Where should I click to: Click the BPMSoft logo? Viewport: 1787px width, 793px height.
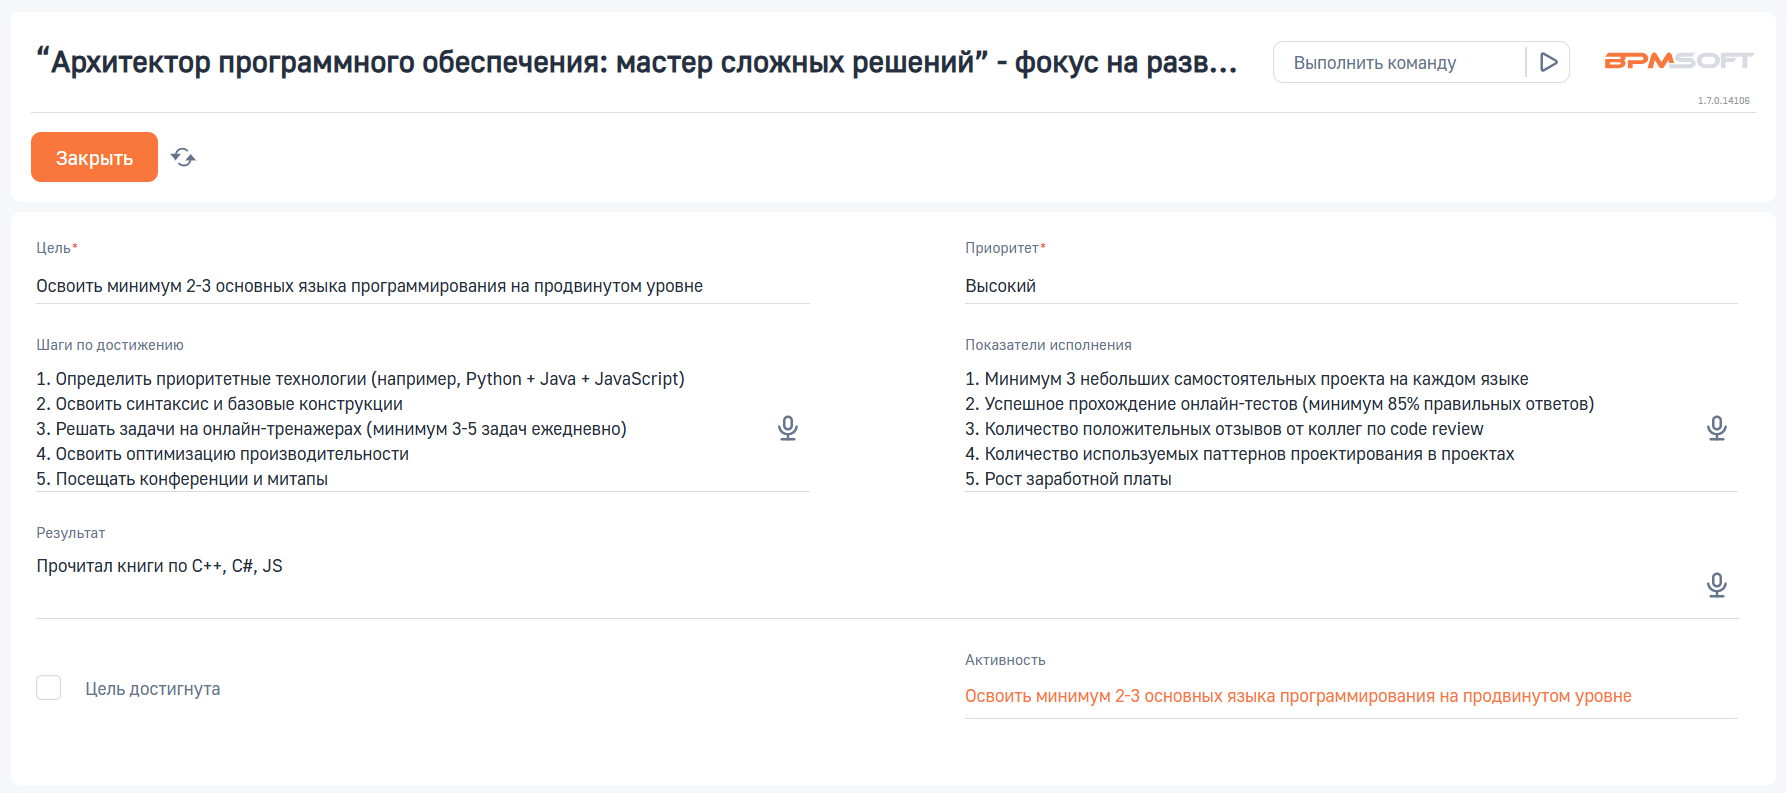[1678, 61]
